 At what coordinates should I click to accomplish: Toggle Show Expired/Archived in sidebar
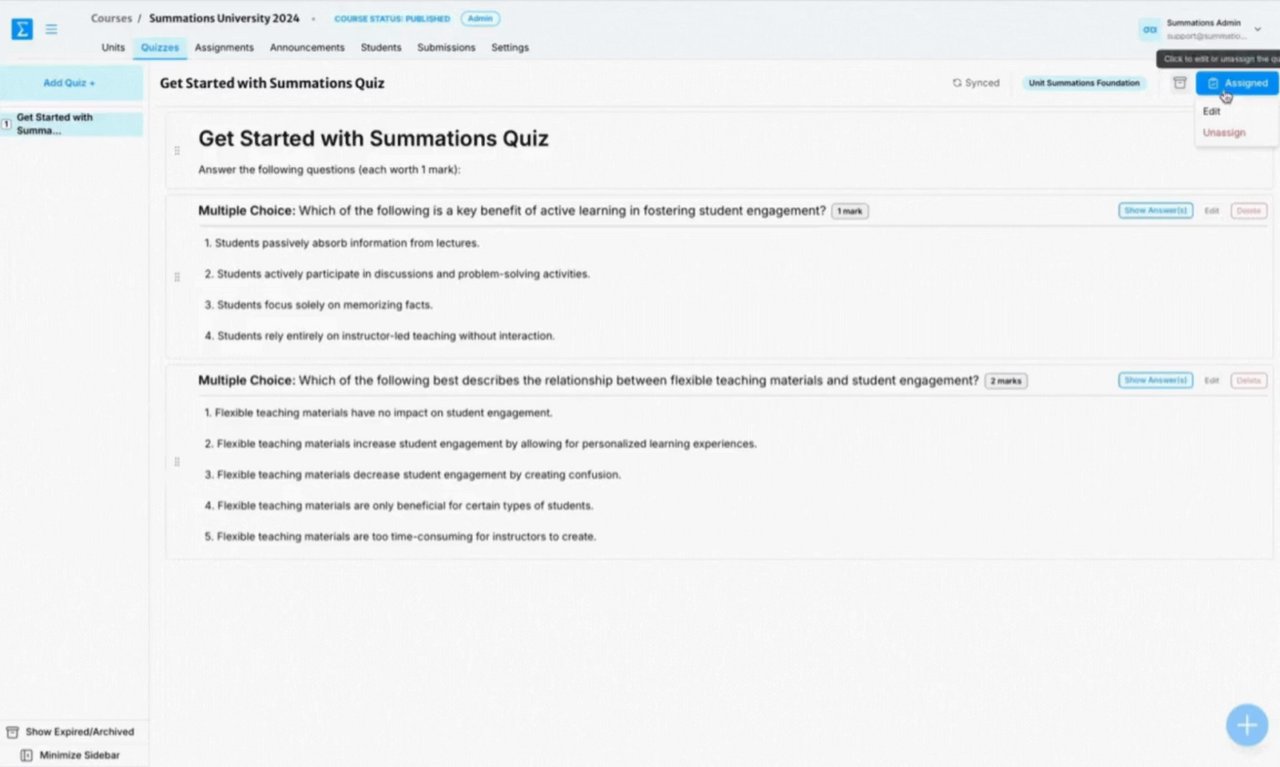71,732
